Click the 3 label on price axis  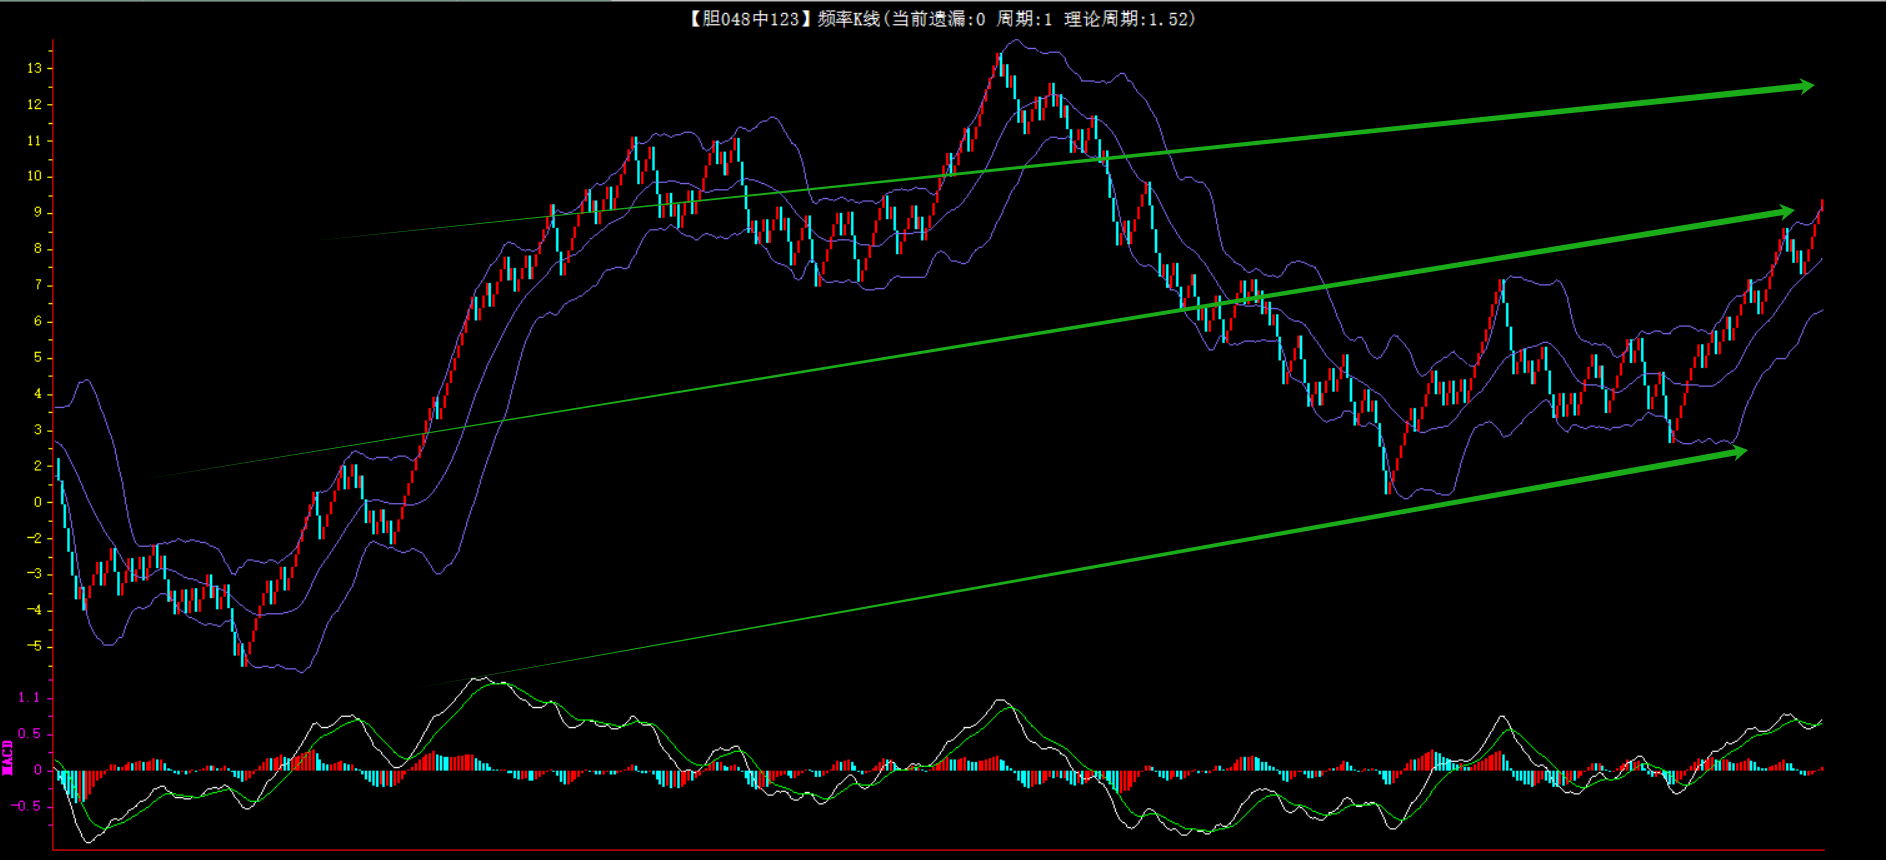coord(38,430)
